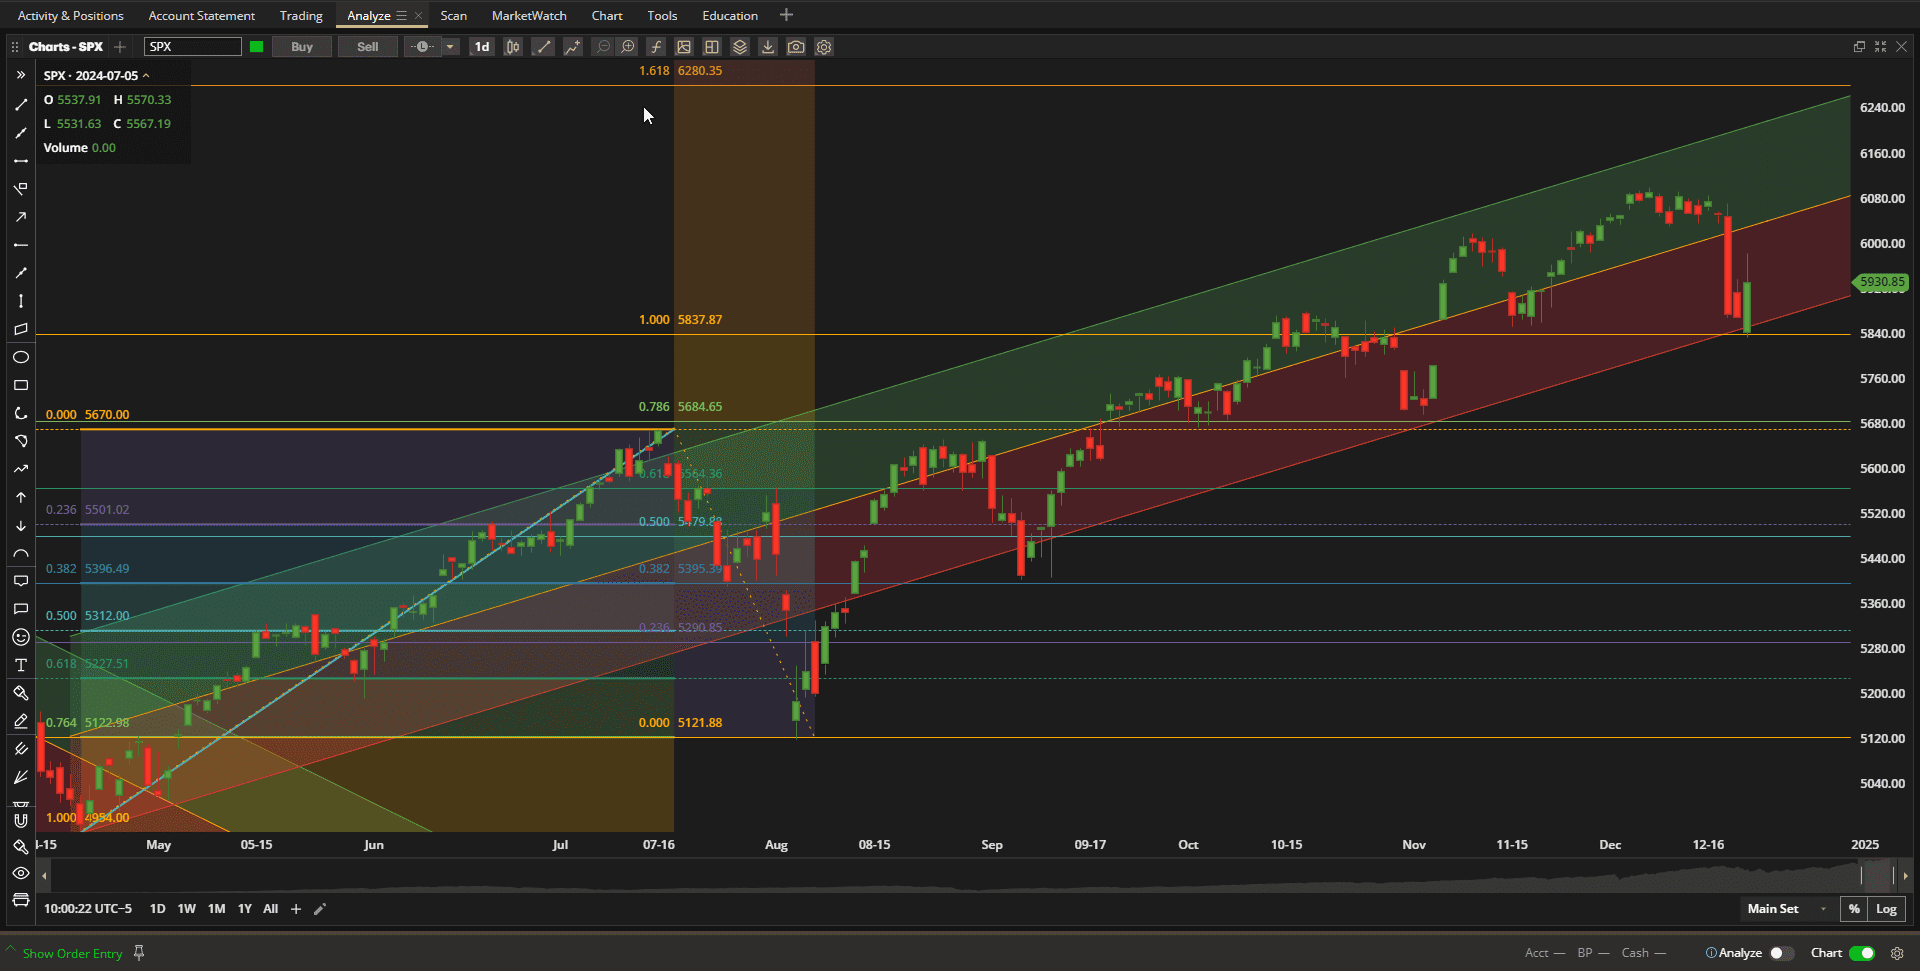Open the chart template image icon
The width and height of the screenshot is (1920, 971).
tap(684, 47)
